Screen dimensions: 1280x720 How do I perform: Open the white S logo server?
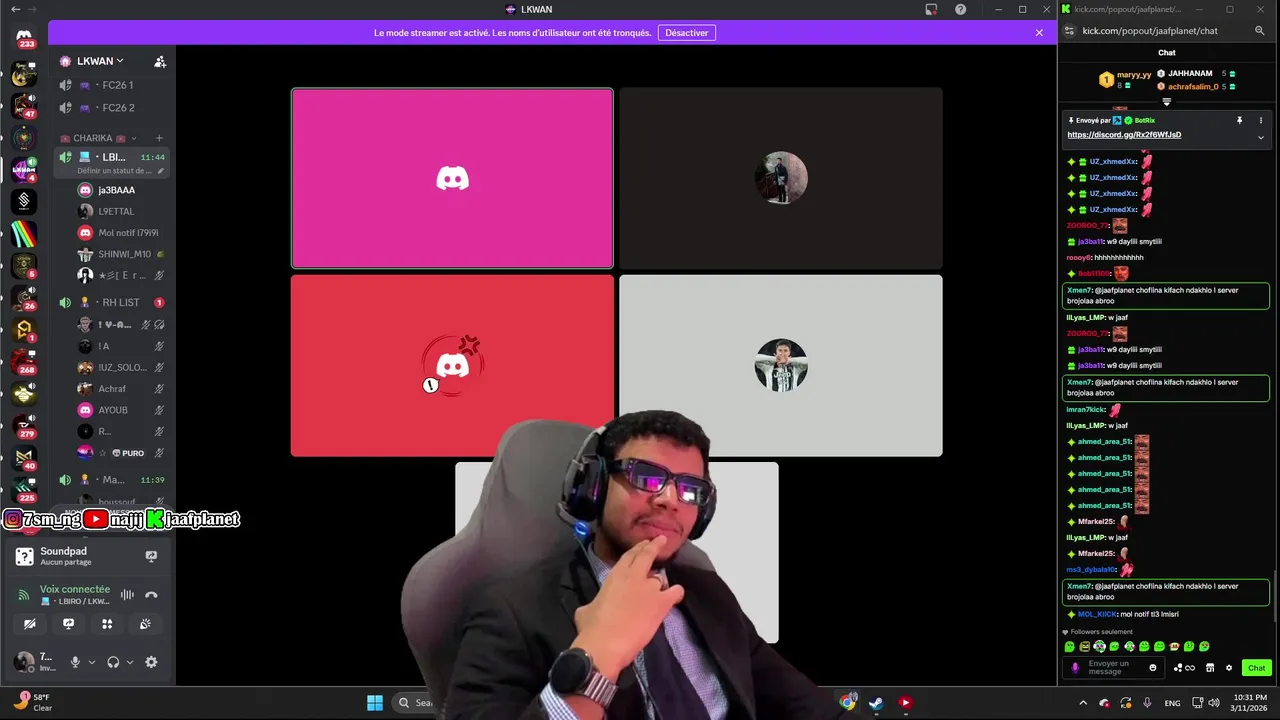24,201
